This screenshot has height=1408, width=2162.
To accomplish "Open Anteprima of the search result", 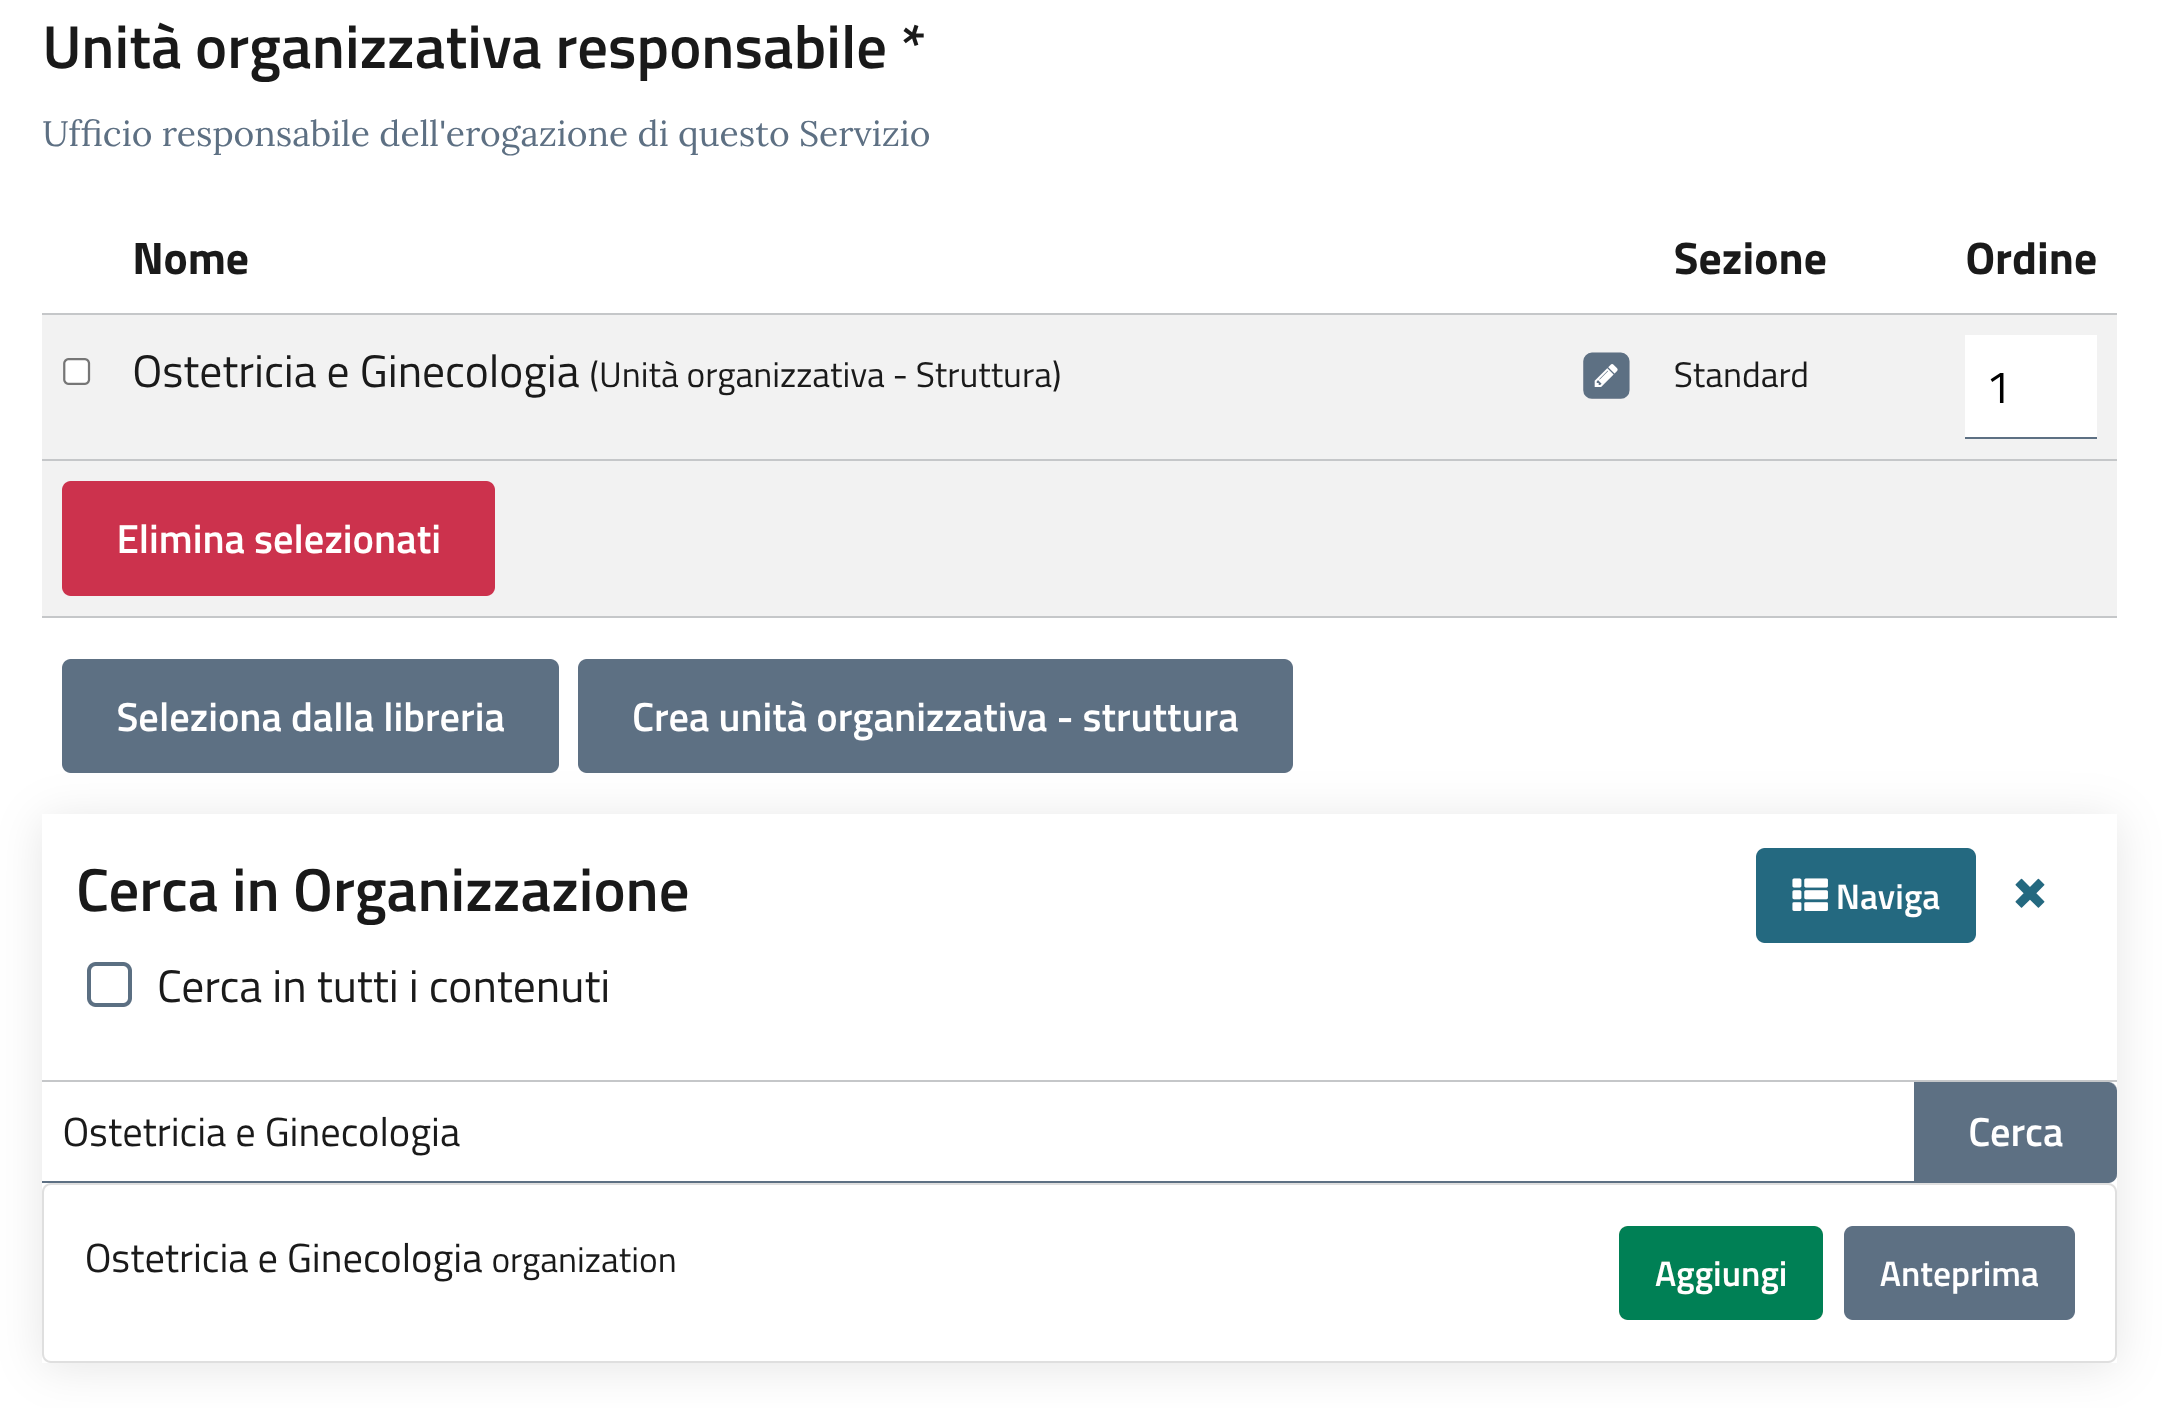I will [1958, 1273].
